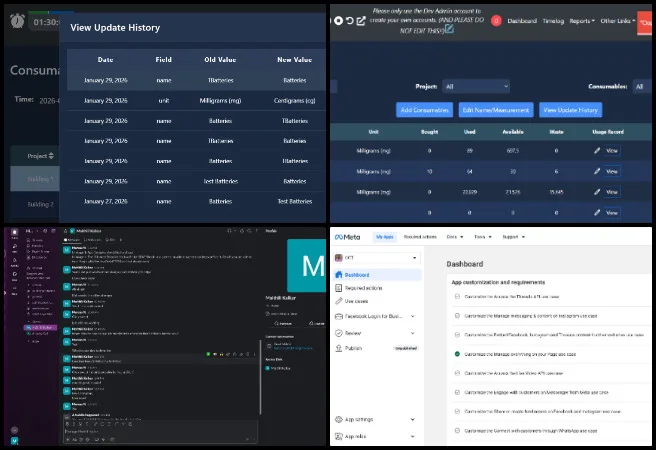Click the edit icon beside the admin notice
656x450 pixels.
coord(449,28)
